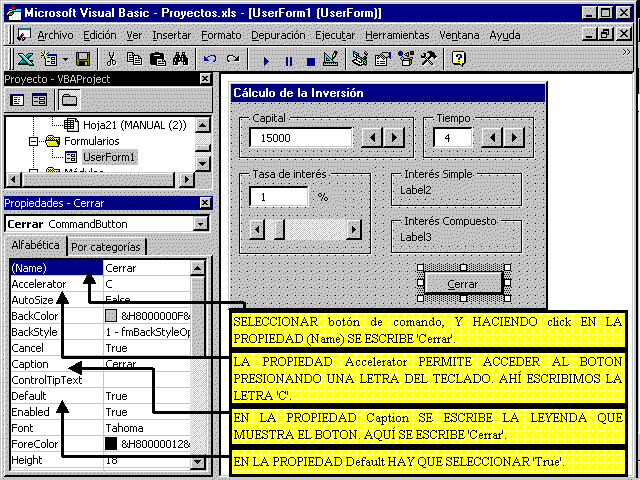
Task: Open the Insert UserForm dropdown arrow
Action: point(66,60)
